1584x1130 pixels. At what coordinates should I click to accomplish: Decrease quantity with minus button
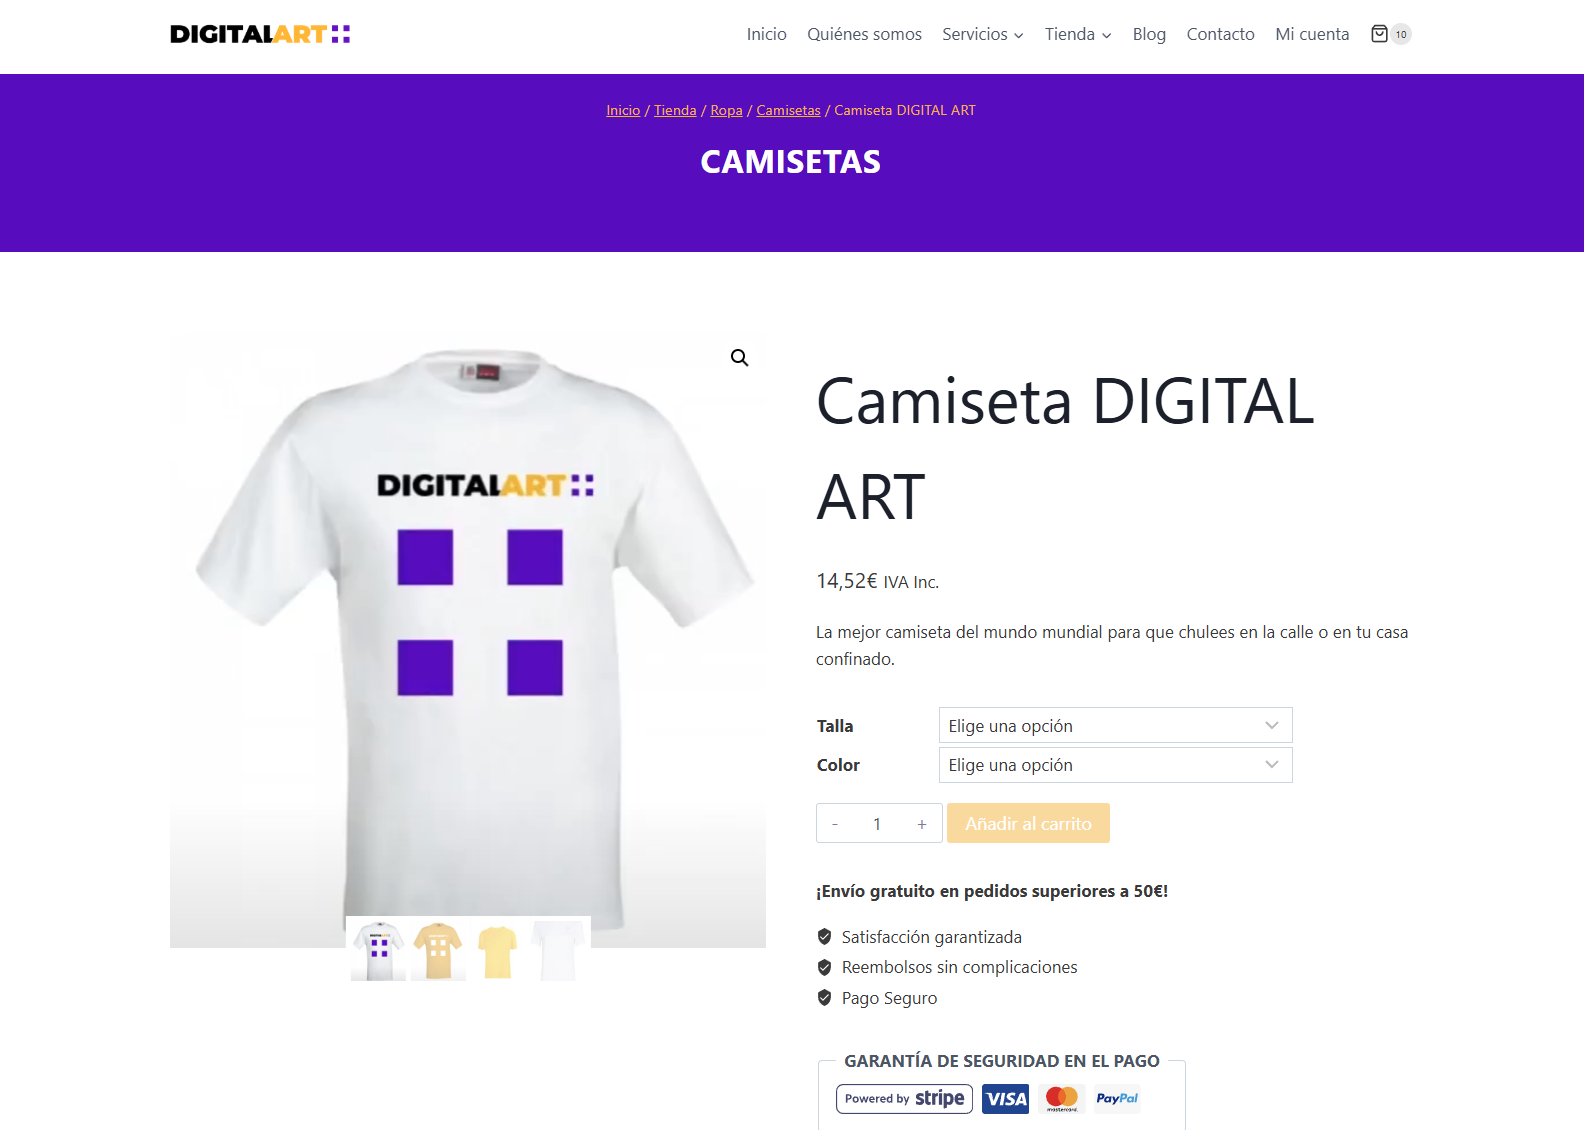pos(835,824)
